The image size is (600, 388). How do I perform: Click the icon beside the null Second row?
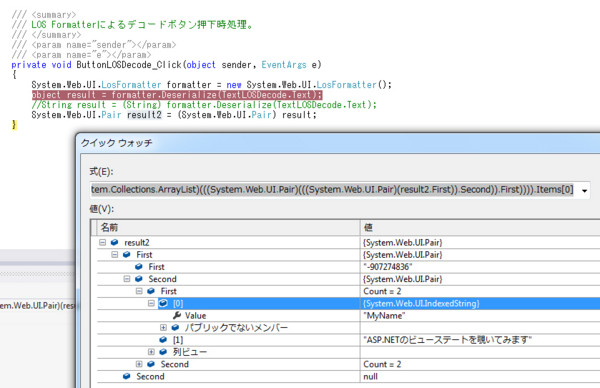pos(127,376)
